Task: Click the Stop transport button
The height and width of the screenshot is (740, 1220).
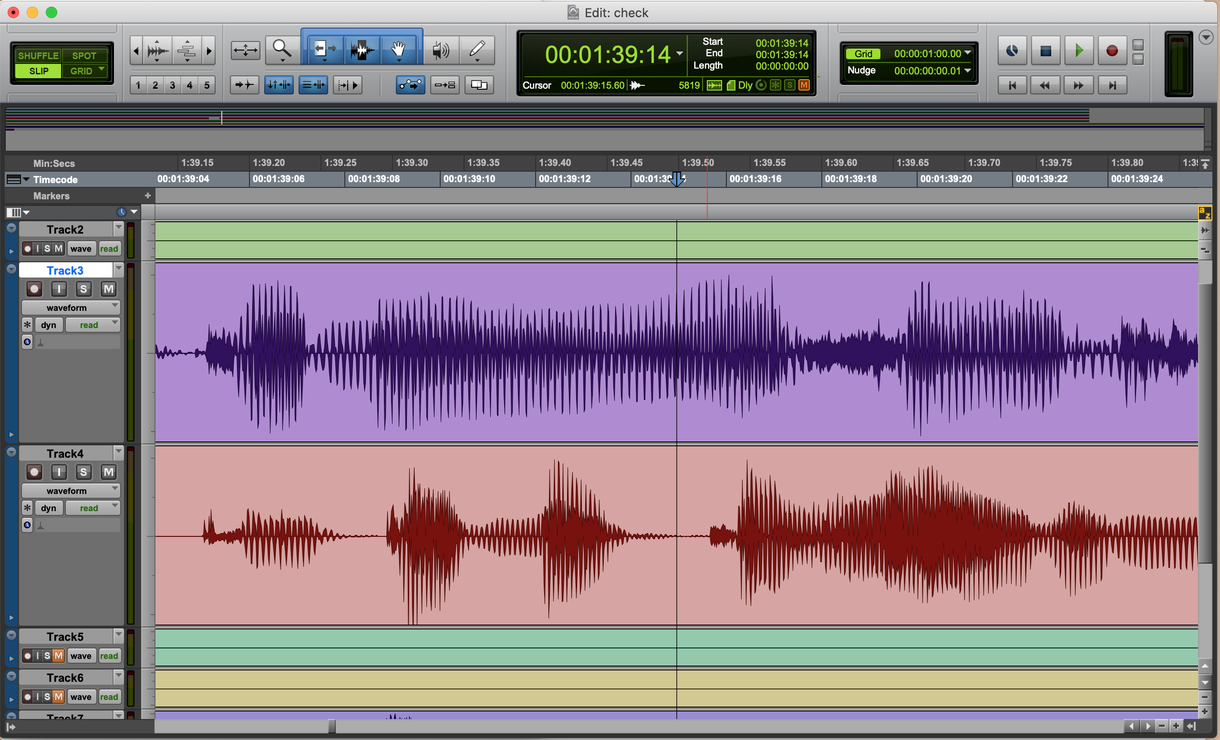Action: 1045,50
